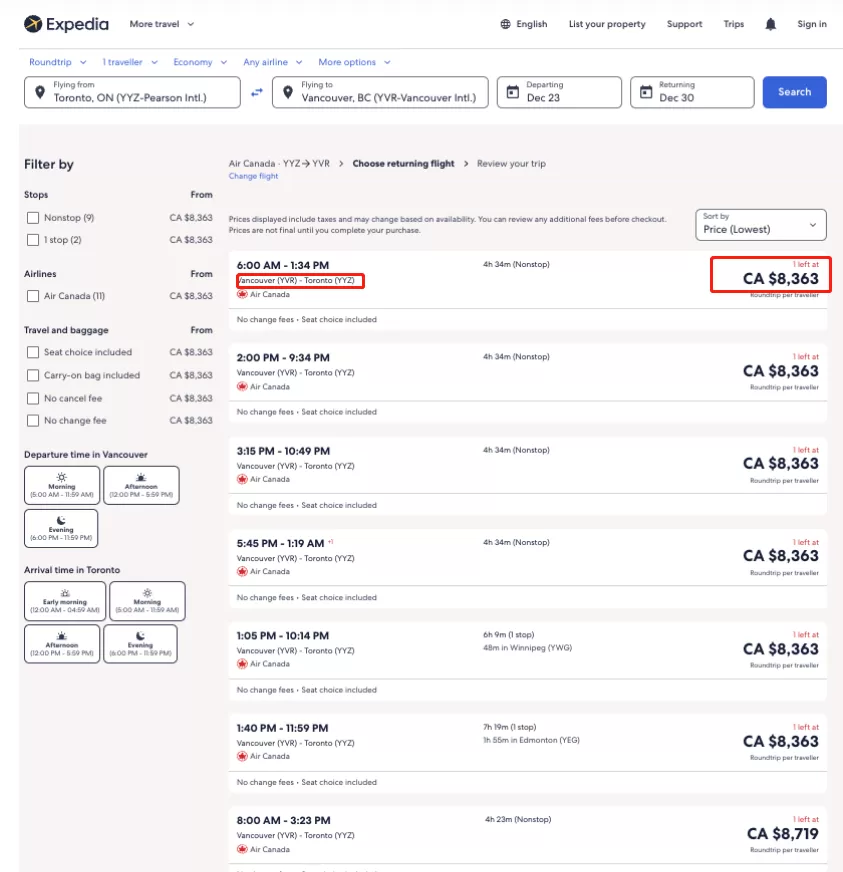Enable No change fee filter
843x872 pixels.
tap(33, 421)
